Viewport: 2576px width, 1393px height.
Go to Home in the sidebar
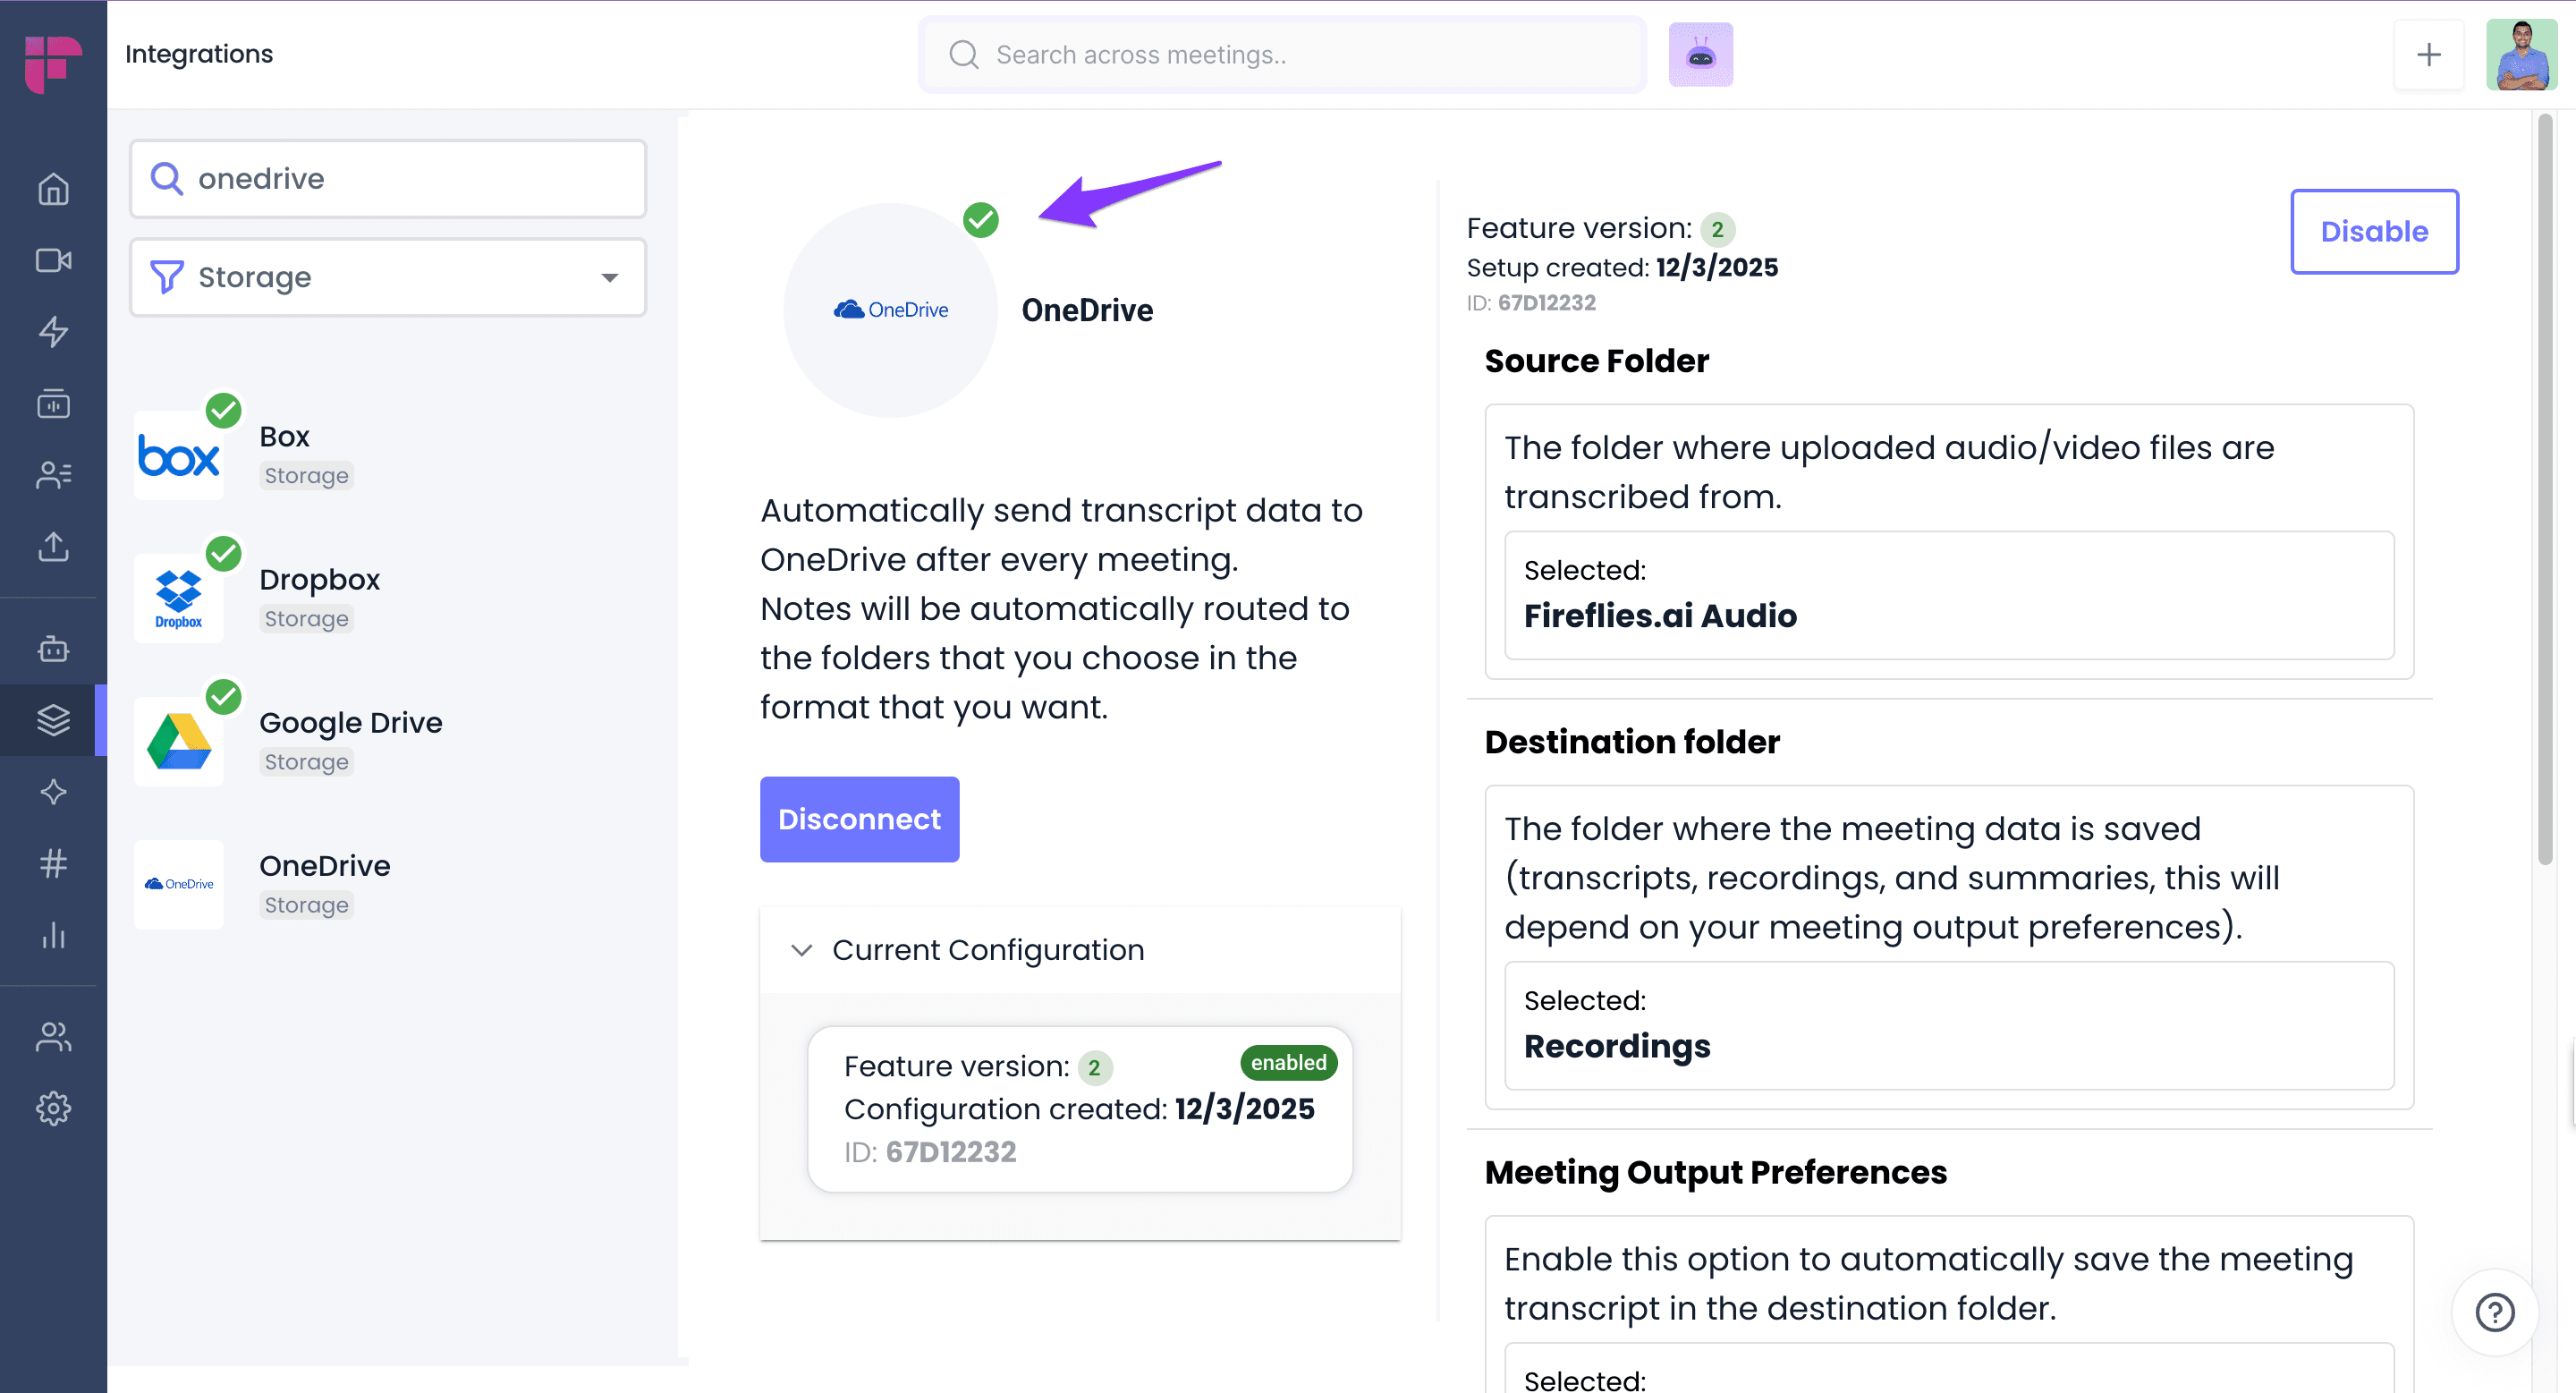click(53, 189)
